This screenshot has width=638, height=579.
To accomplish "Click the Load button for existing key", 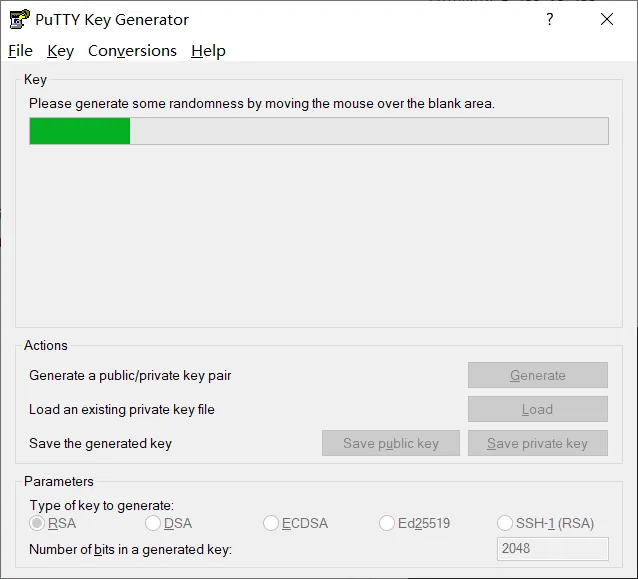I will click(537, 409).
